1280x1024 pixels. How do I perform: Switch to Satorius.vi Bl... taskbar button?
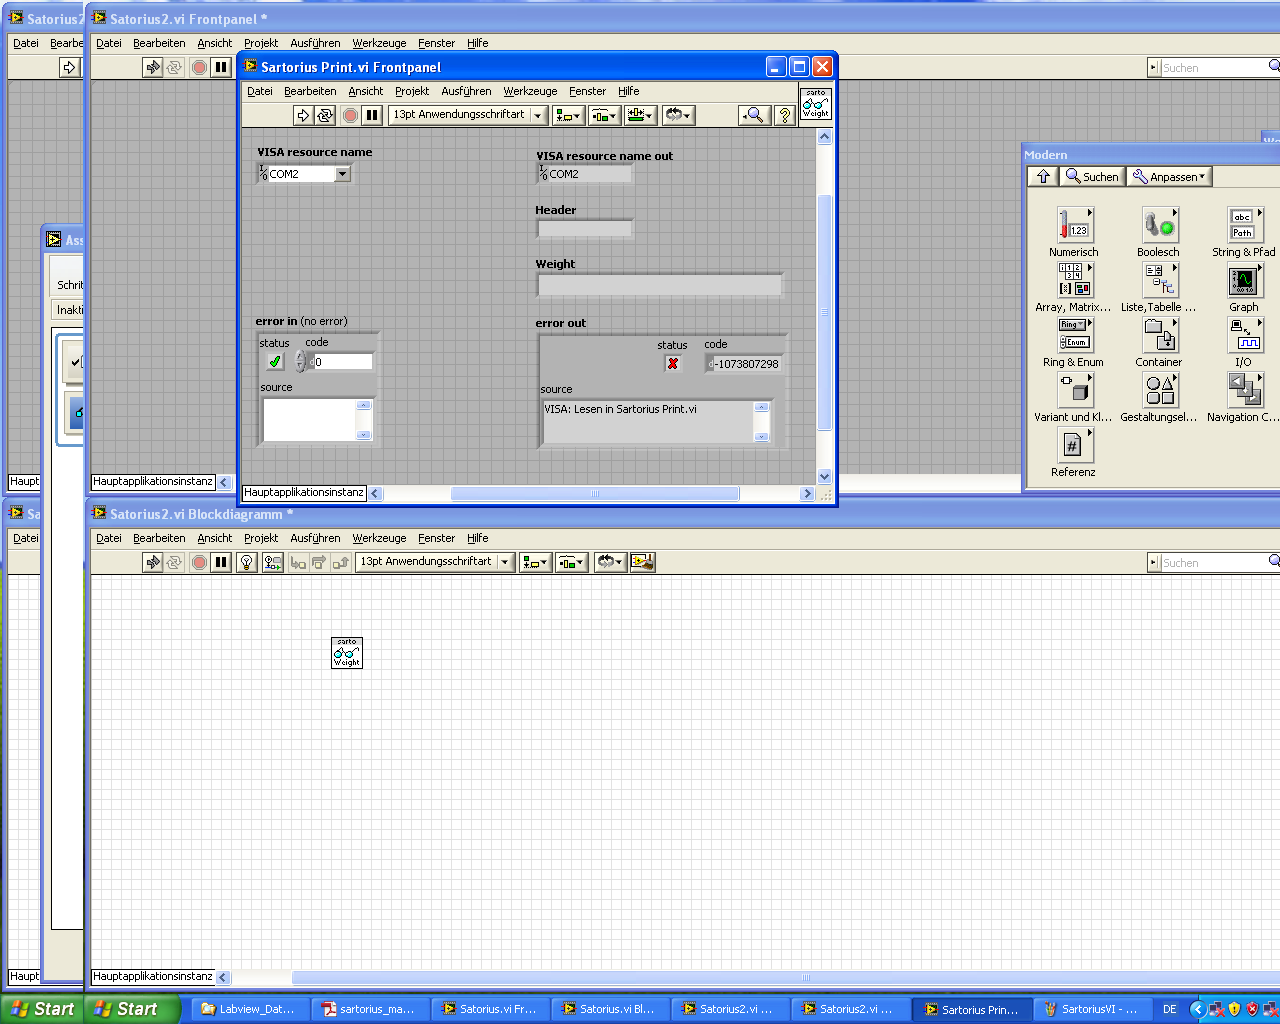(609, 1009)
